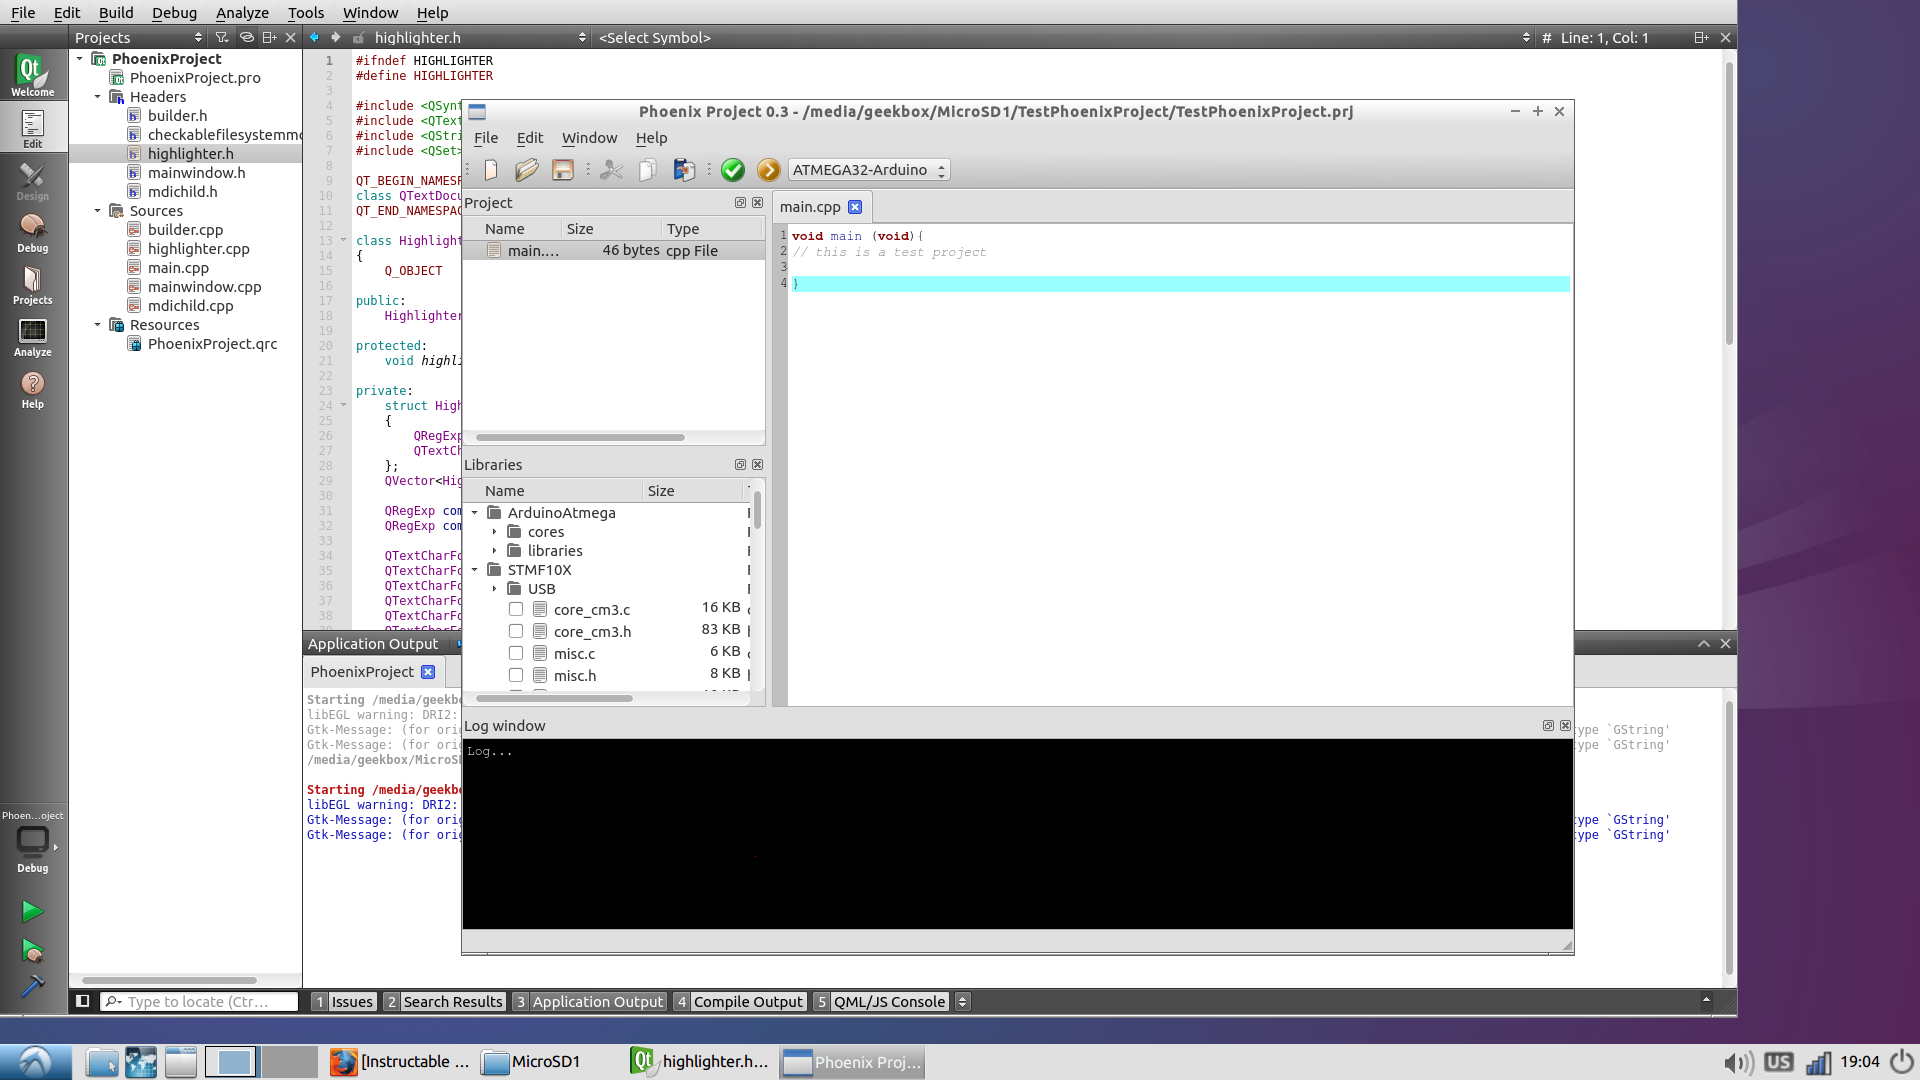Enable the core_cm3.h checkbox
Image resolution: width=1920 pixels, height=1080 pixels.
[x=516, y=631]
